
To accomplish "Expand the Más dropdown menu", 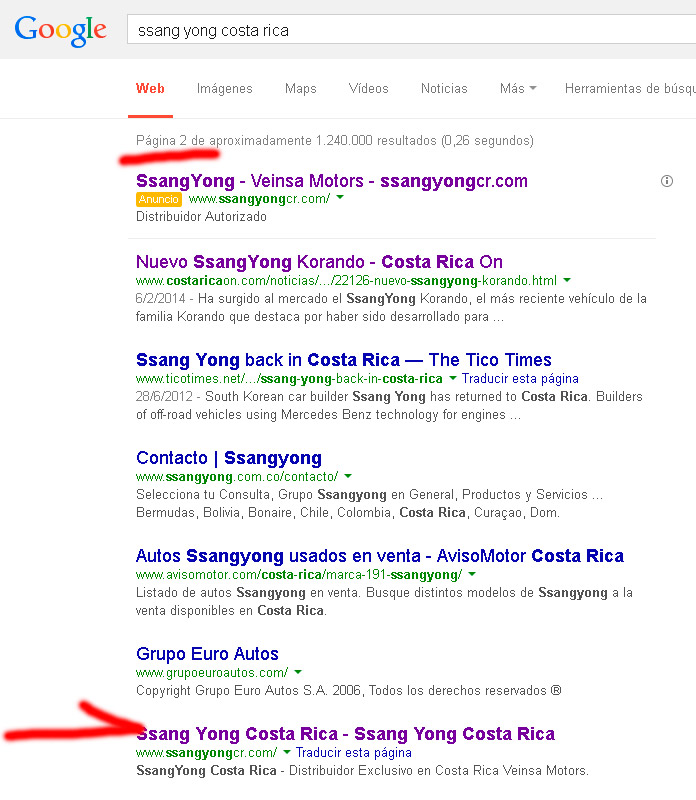I will tap(518, 89).
